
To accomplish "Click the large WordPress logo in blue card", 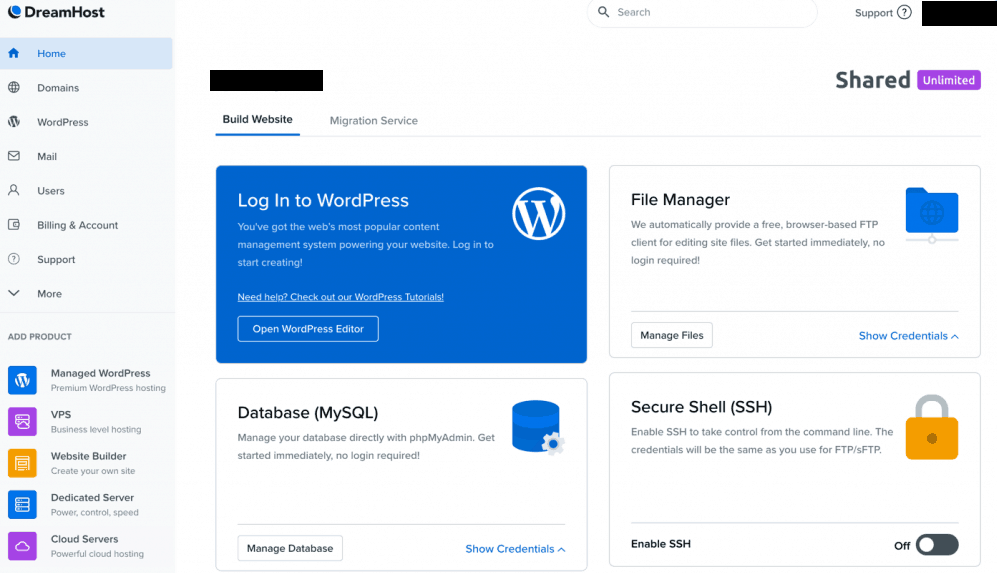I will click(x=539, y=214).
